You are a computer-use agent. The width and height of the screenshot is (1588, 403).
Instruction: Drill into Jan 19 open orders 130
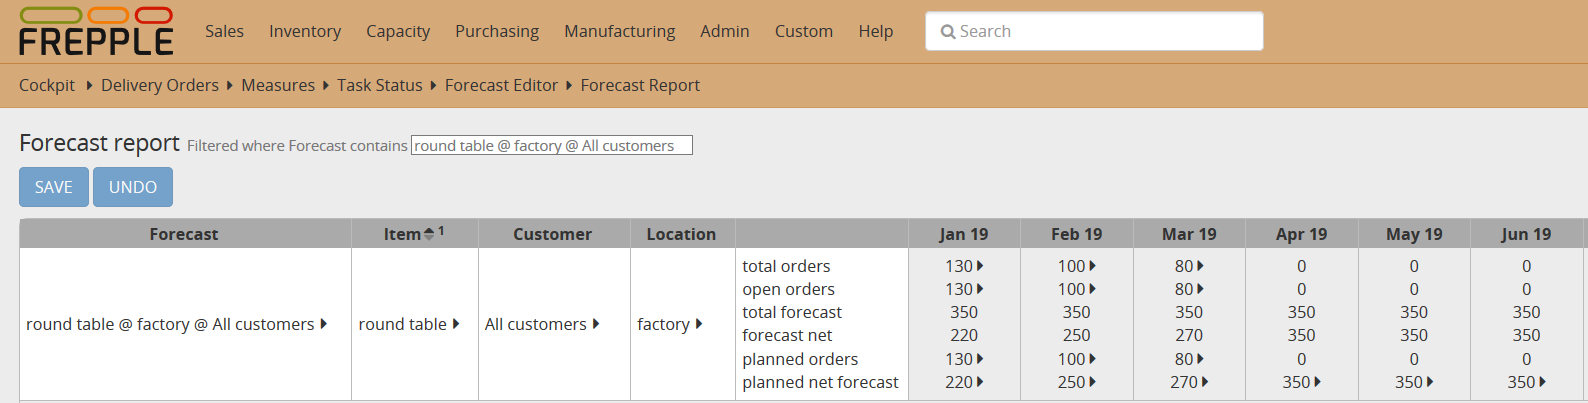[x=980, y=289]
